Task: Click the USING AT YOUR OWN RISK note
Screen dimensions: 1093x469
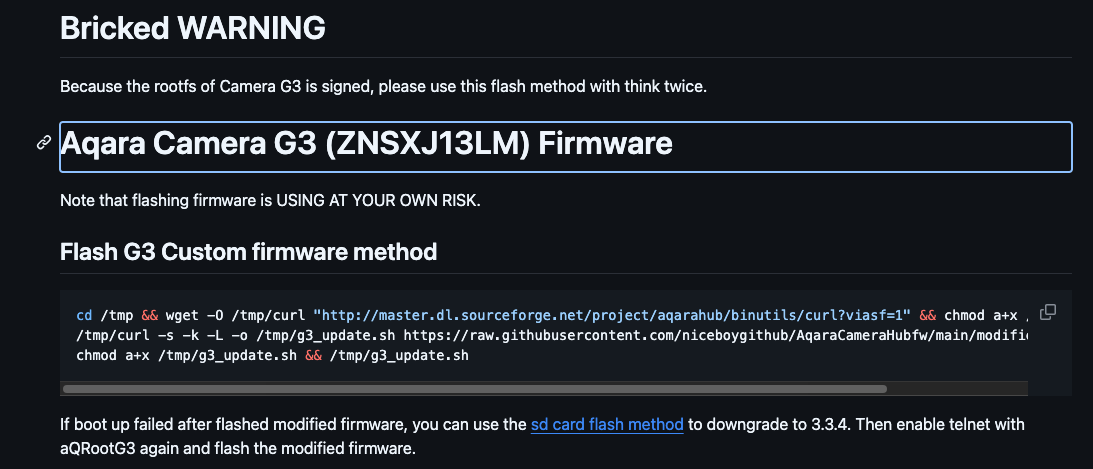Action: click(x=270, y=201)
